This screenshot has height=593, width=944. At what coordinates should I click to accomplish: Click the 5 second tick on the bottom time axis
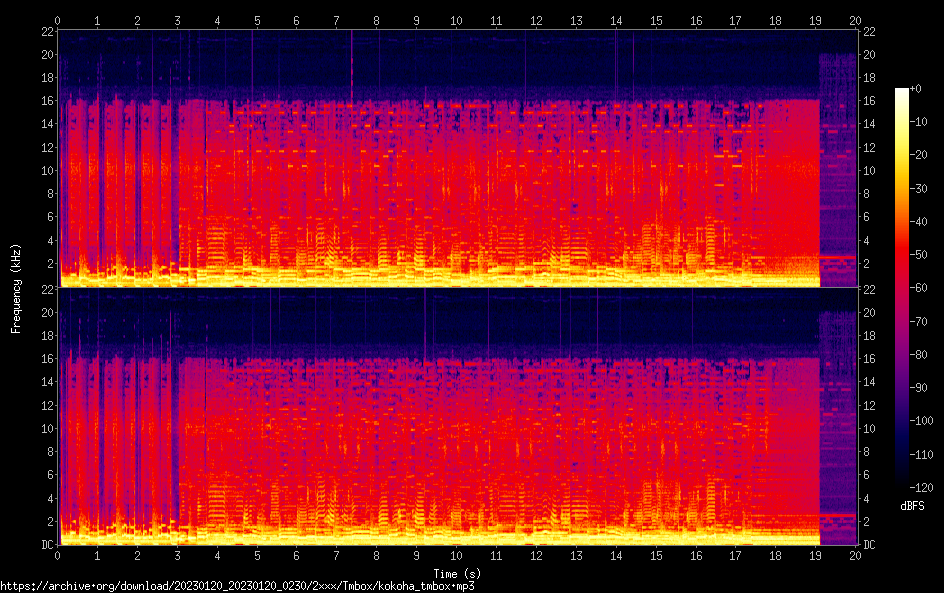click(257, 556)
